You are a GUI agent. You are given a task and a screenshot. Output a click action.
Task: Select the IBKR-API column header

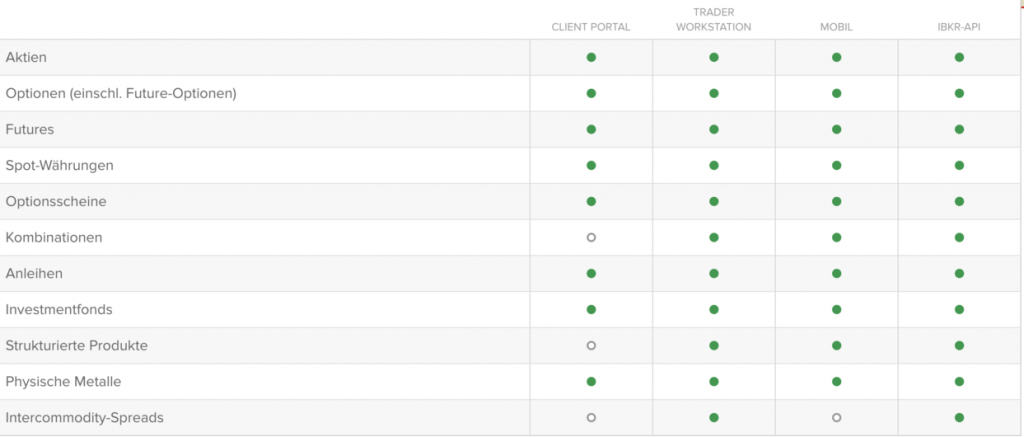pyautogui.click(x=959, y=27)
